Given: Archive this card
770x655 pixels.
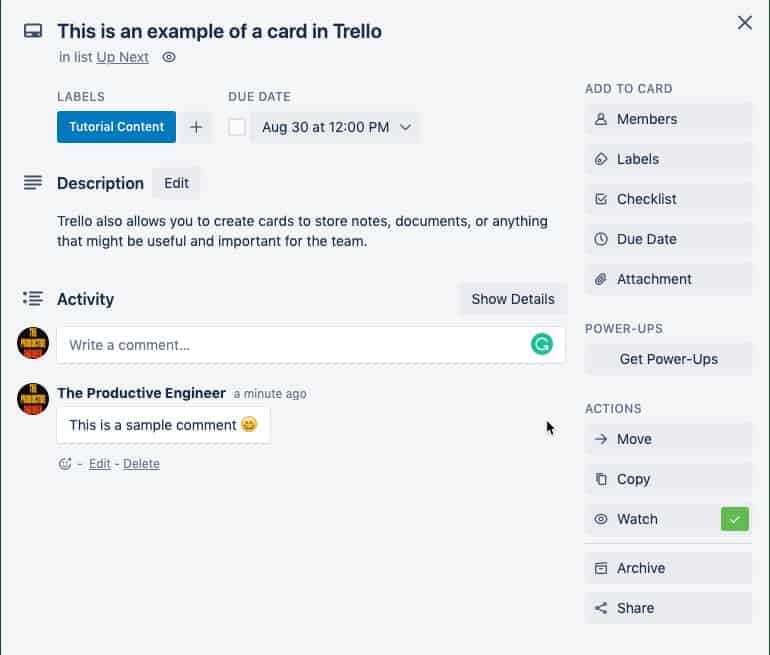Looking at the screenshot, I should coord(668,568).
